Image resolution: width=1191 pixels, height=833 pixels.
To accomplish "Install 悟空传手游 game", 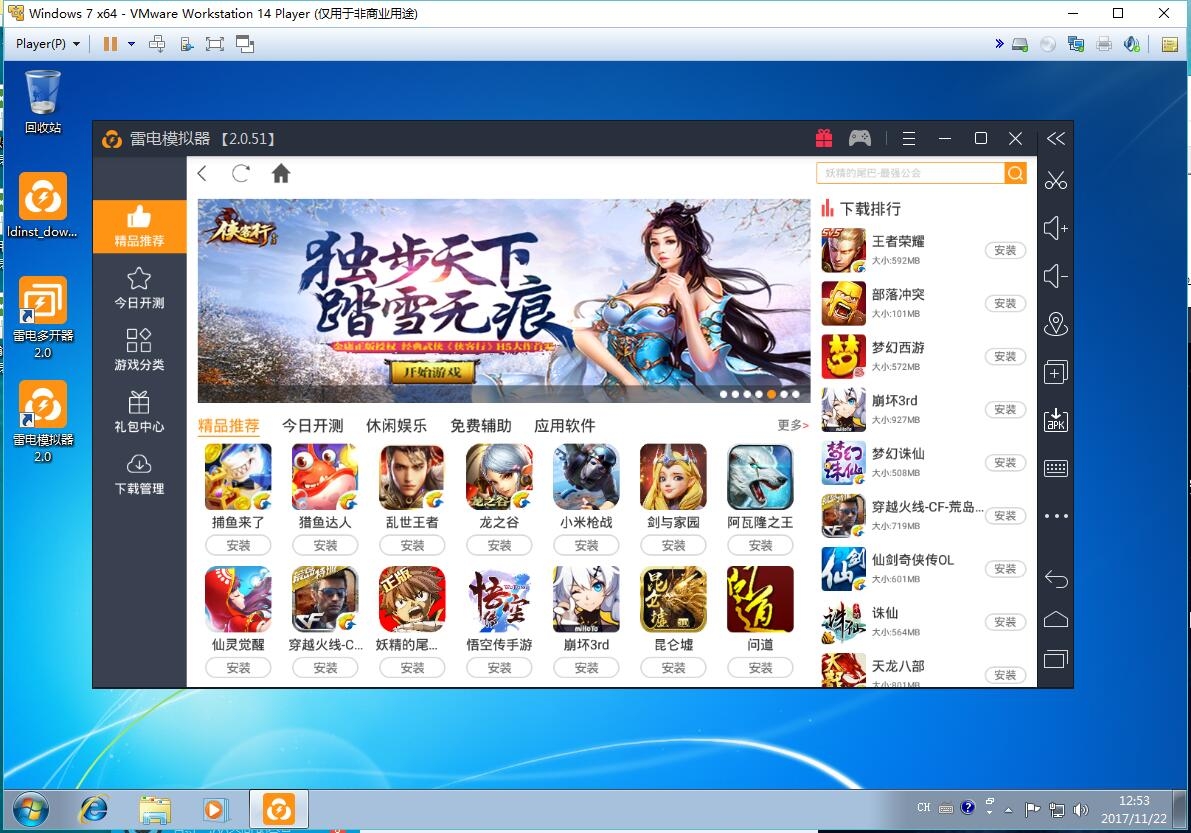I will (499, 667).
